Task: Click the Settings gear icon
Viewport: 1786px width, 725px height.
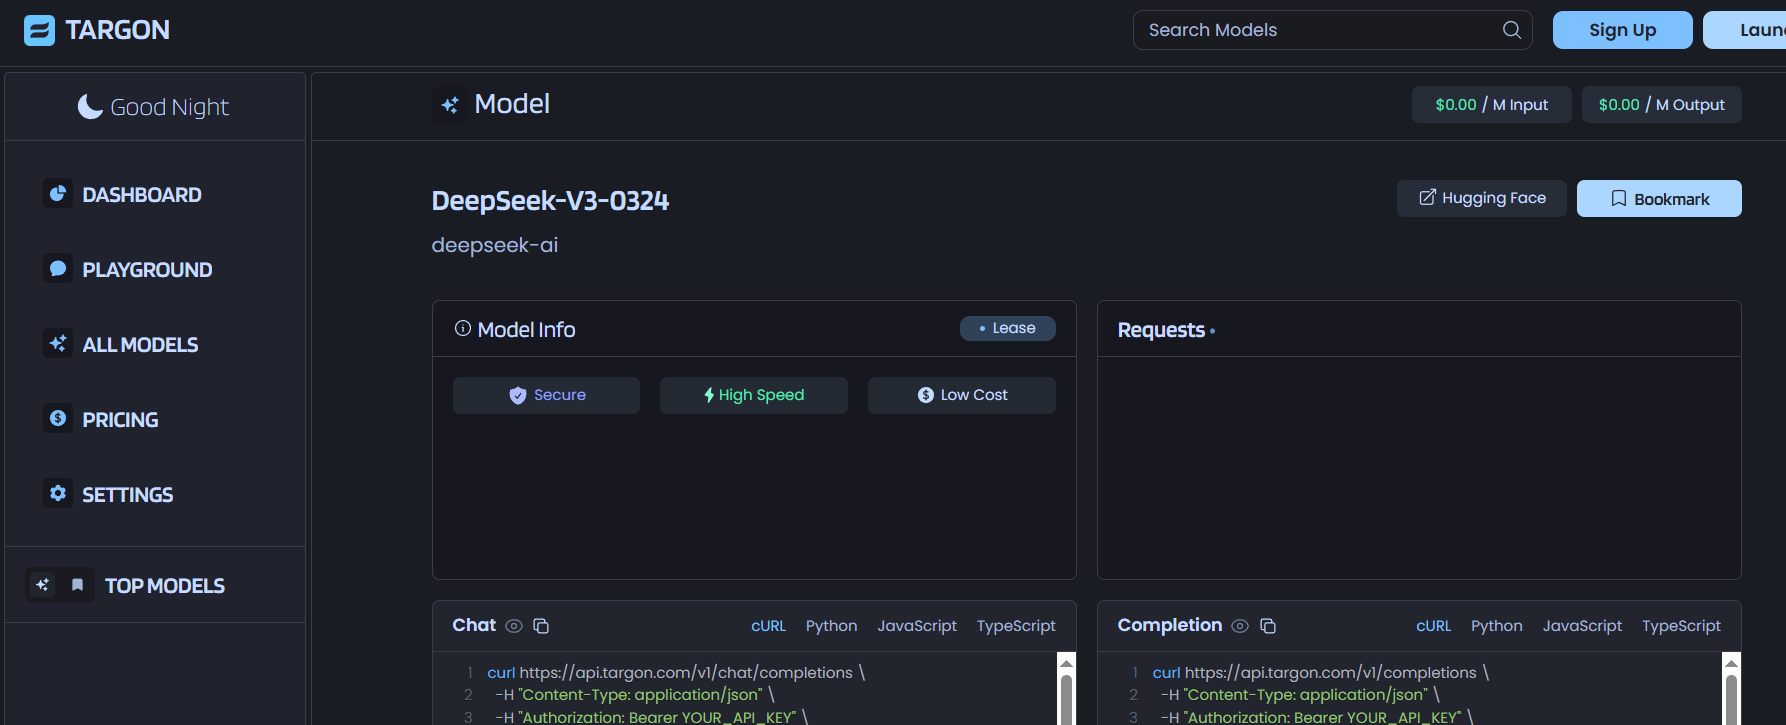Action: pyautogui.click(x=58, y=493)
